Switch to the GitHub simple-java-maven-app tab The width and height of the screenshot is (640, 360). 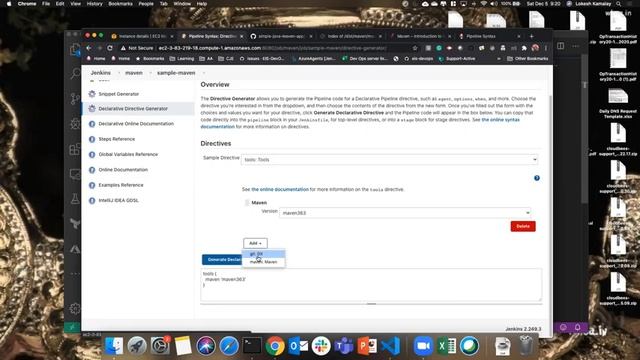(281, 36)
